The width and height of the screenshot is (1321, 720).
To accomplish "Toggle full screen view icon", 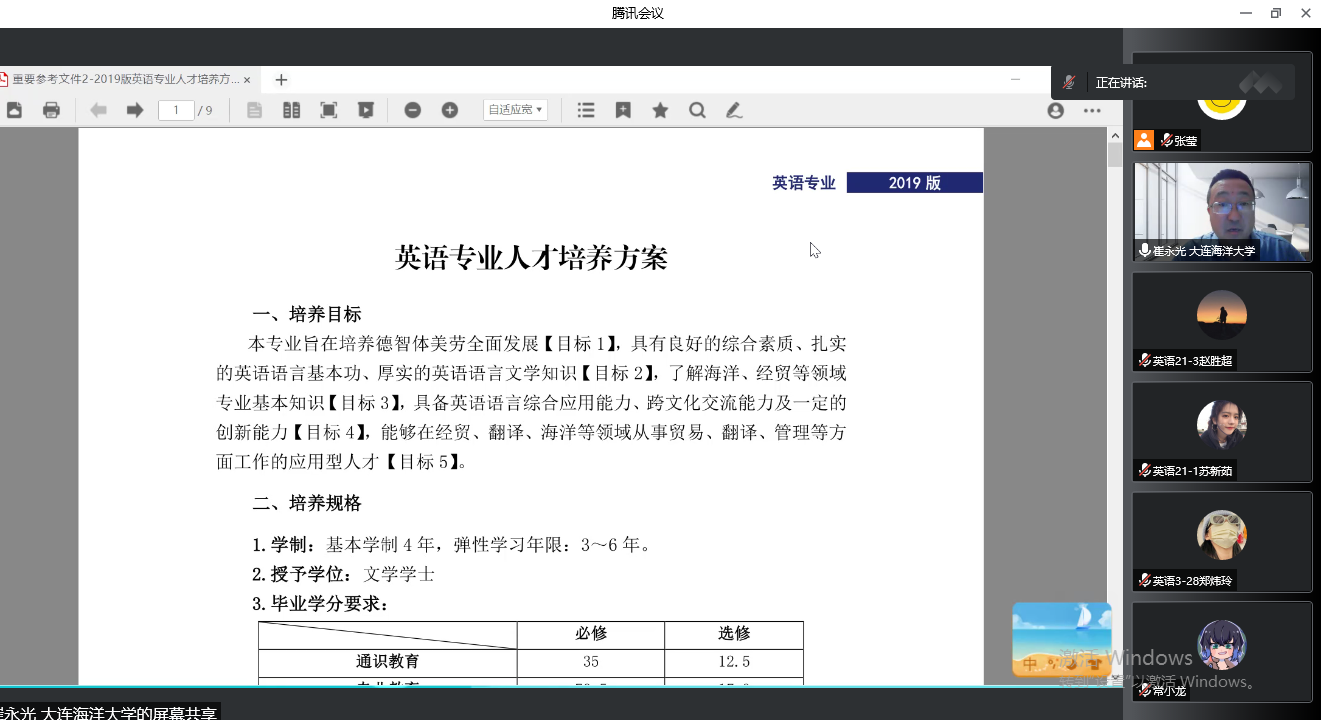I will (x=328, y=110).
